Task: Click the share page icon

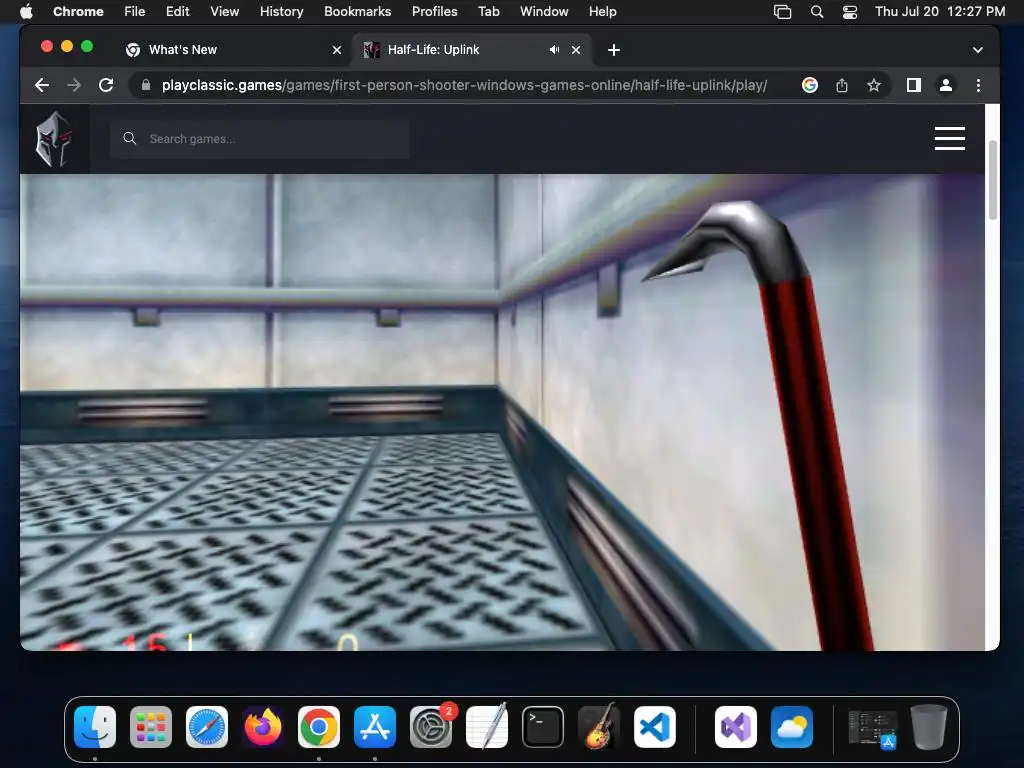Action: pyautogui.click(x=842, y=86)
